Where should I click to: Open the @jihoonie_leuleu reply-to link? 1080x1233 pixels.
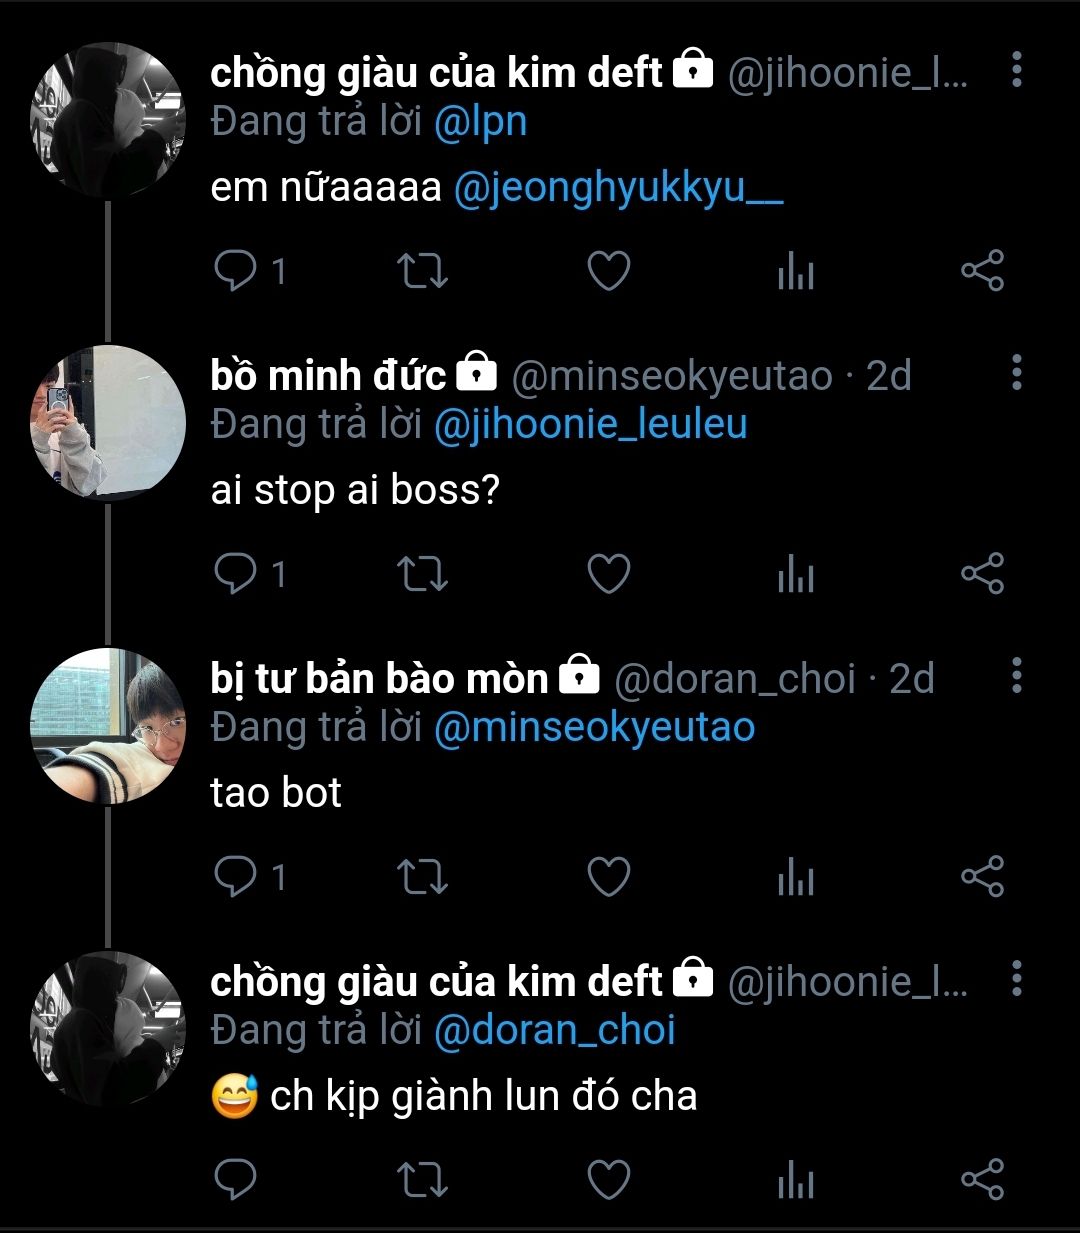[x=591, y=424]
